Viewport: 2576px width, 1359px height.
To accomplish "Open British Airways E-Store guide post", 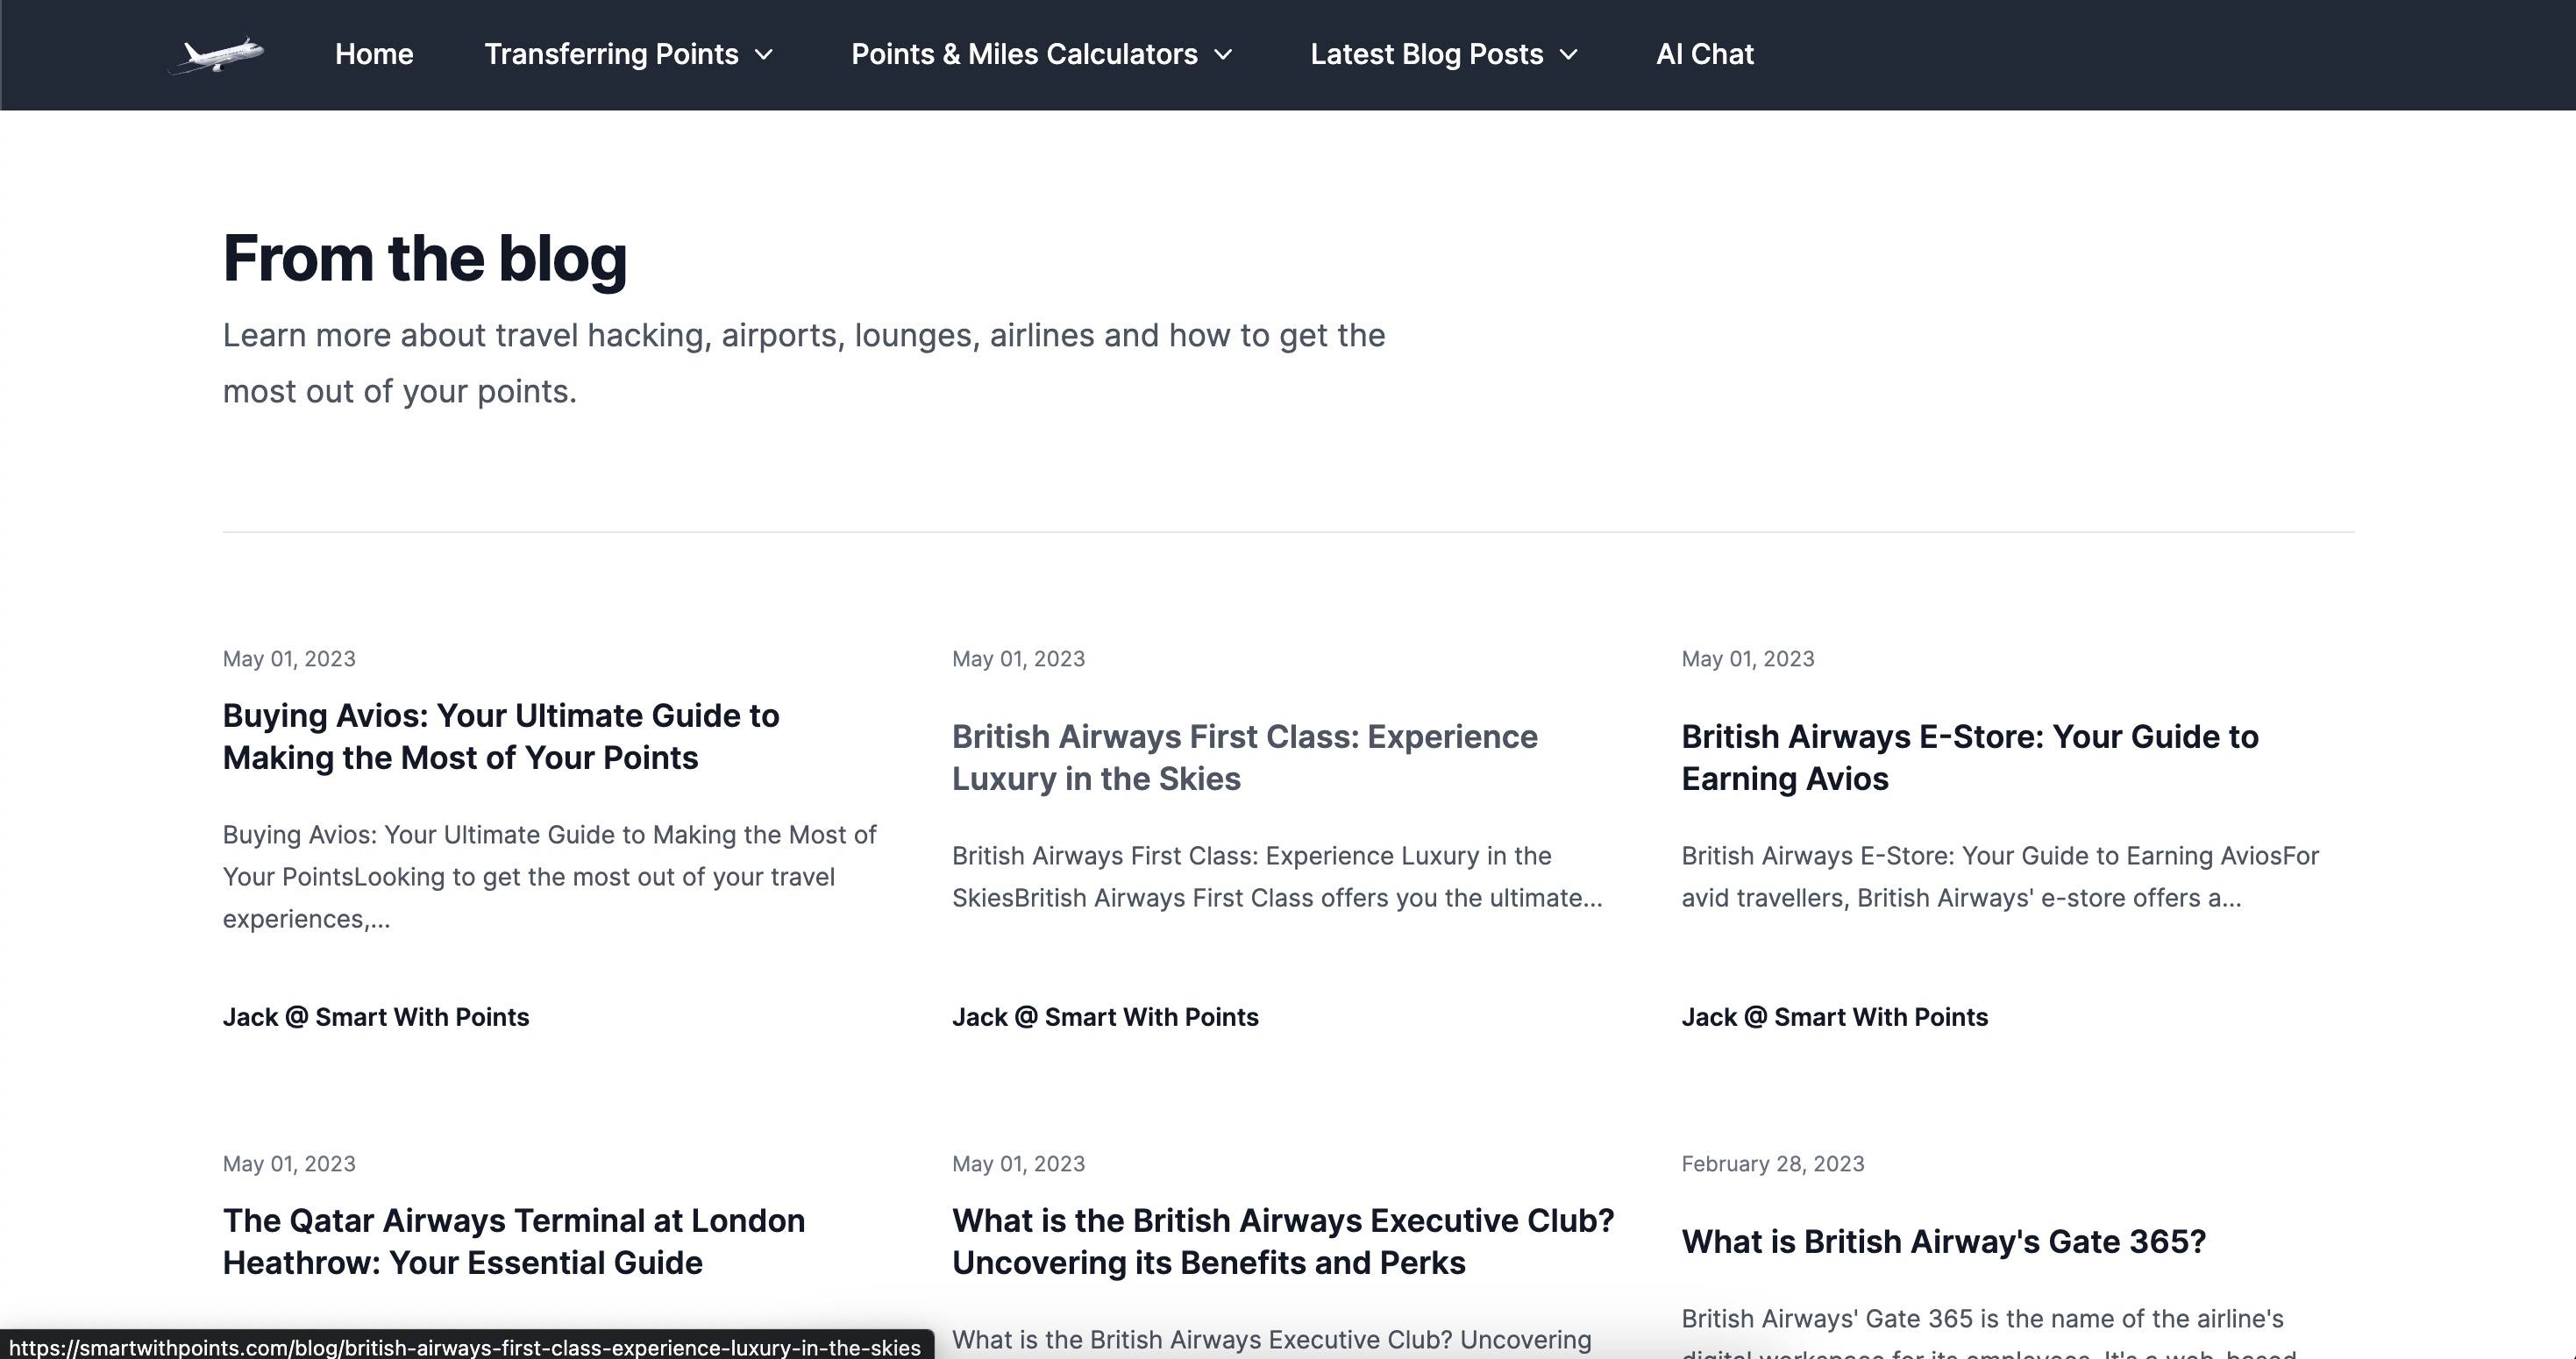I will pyautogui.click(x=1969, y=758).
